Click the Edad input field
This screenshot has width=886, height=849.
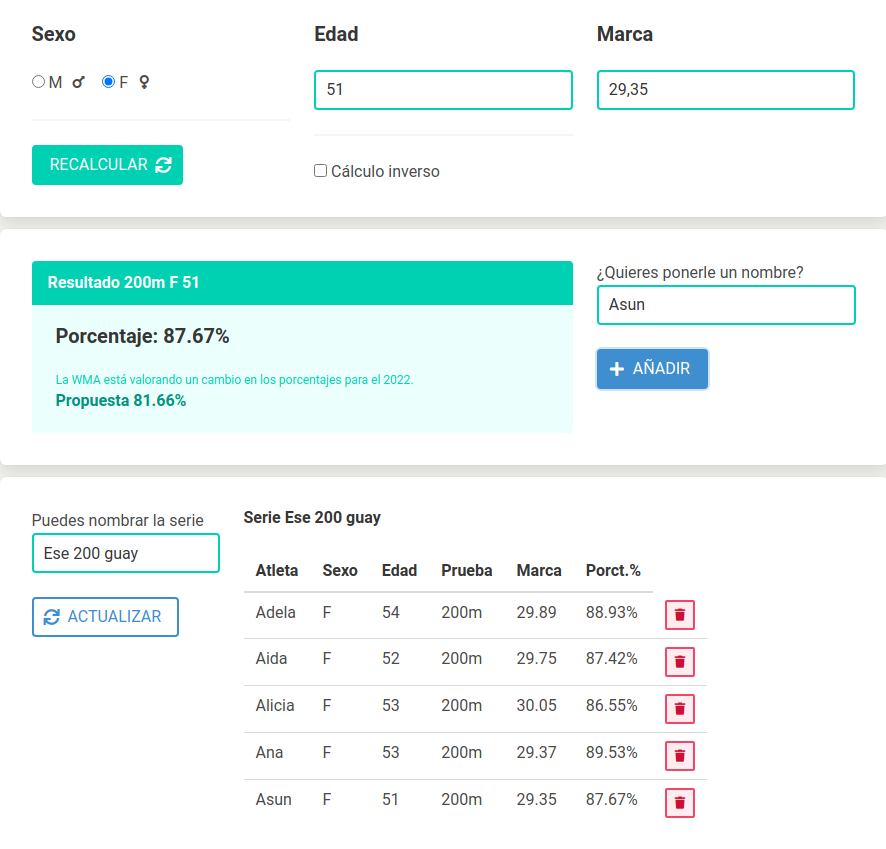tap(443, 90)
